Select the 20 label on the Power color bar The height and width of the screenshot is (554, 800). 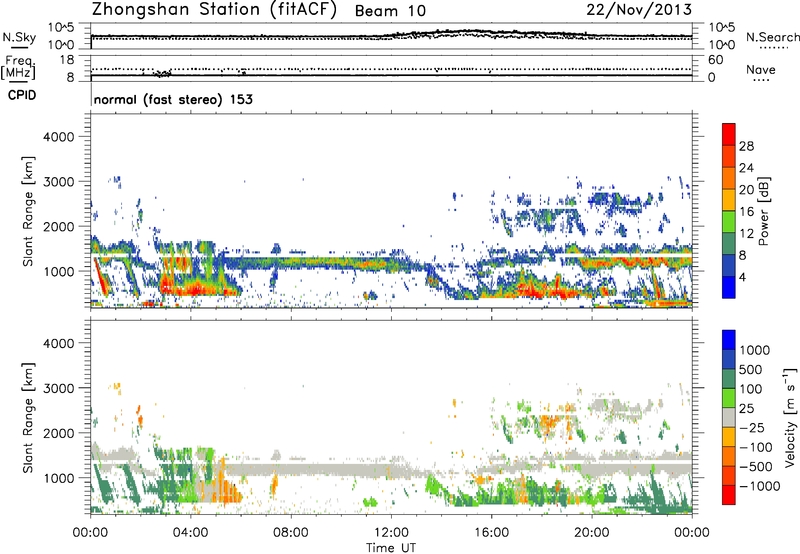[746, 190]
